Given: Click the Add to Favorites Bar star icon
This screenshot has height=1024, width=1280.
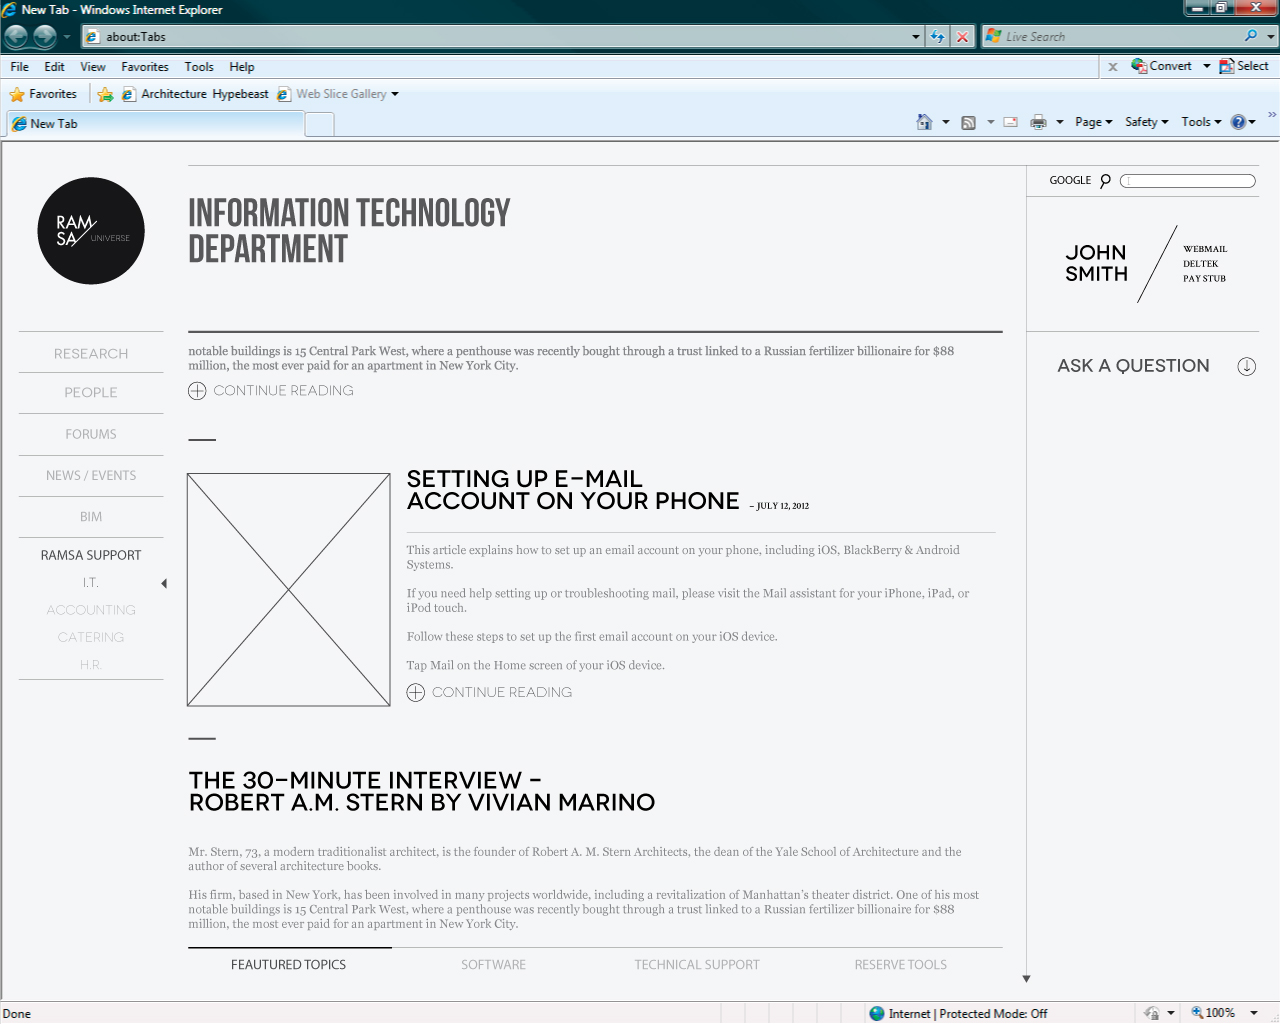Looking at the screenshot, I should pos(105,94).
